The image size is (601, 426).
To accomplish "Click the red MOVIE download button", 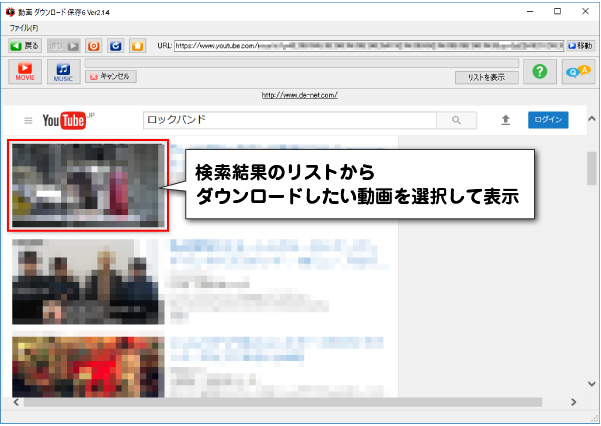I will coord(25,71).
